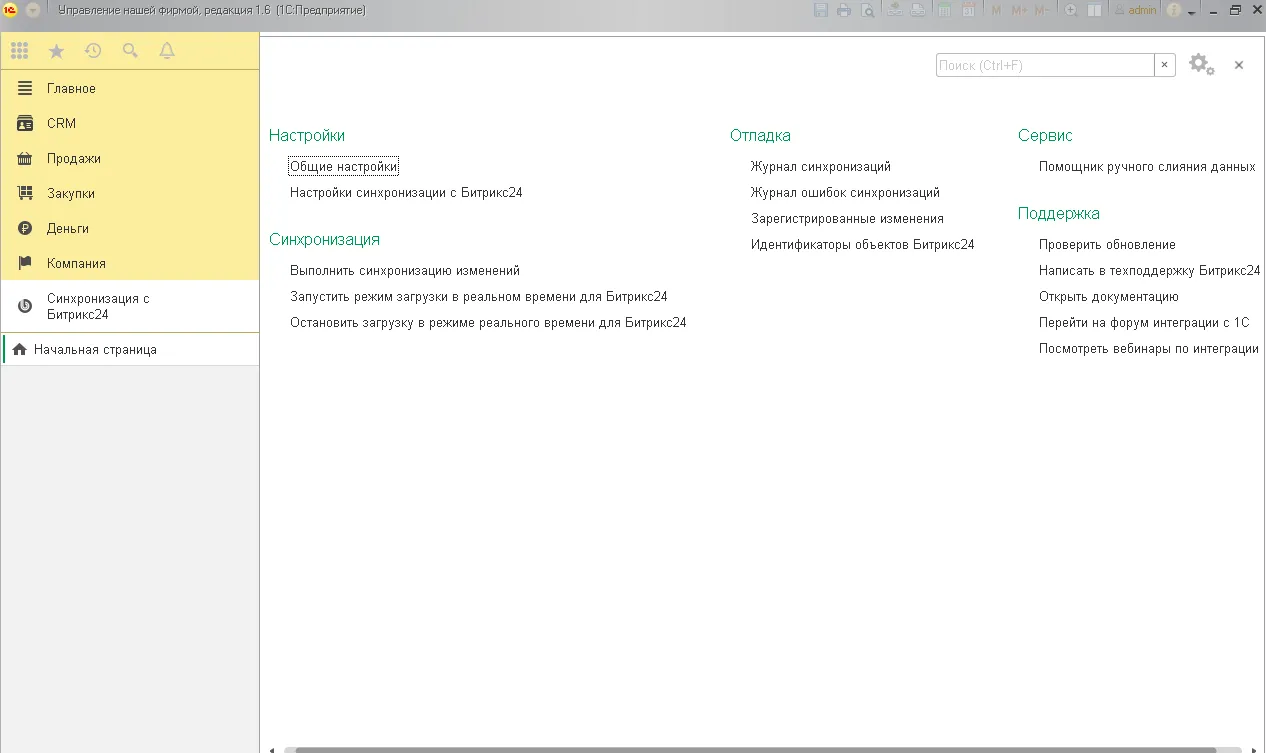Open the gear settings icon near search
1266x753 pixels.
(1200, 65)
